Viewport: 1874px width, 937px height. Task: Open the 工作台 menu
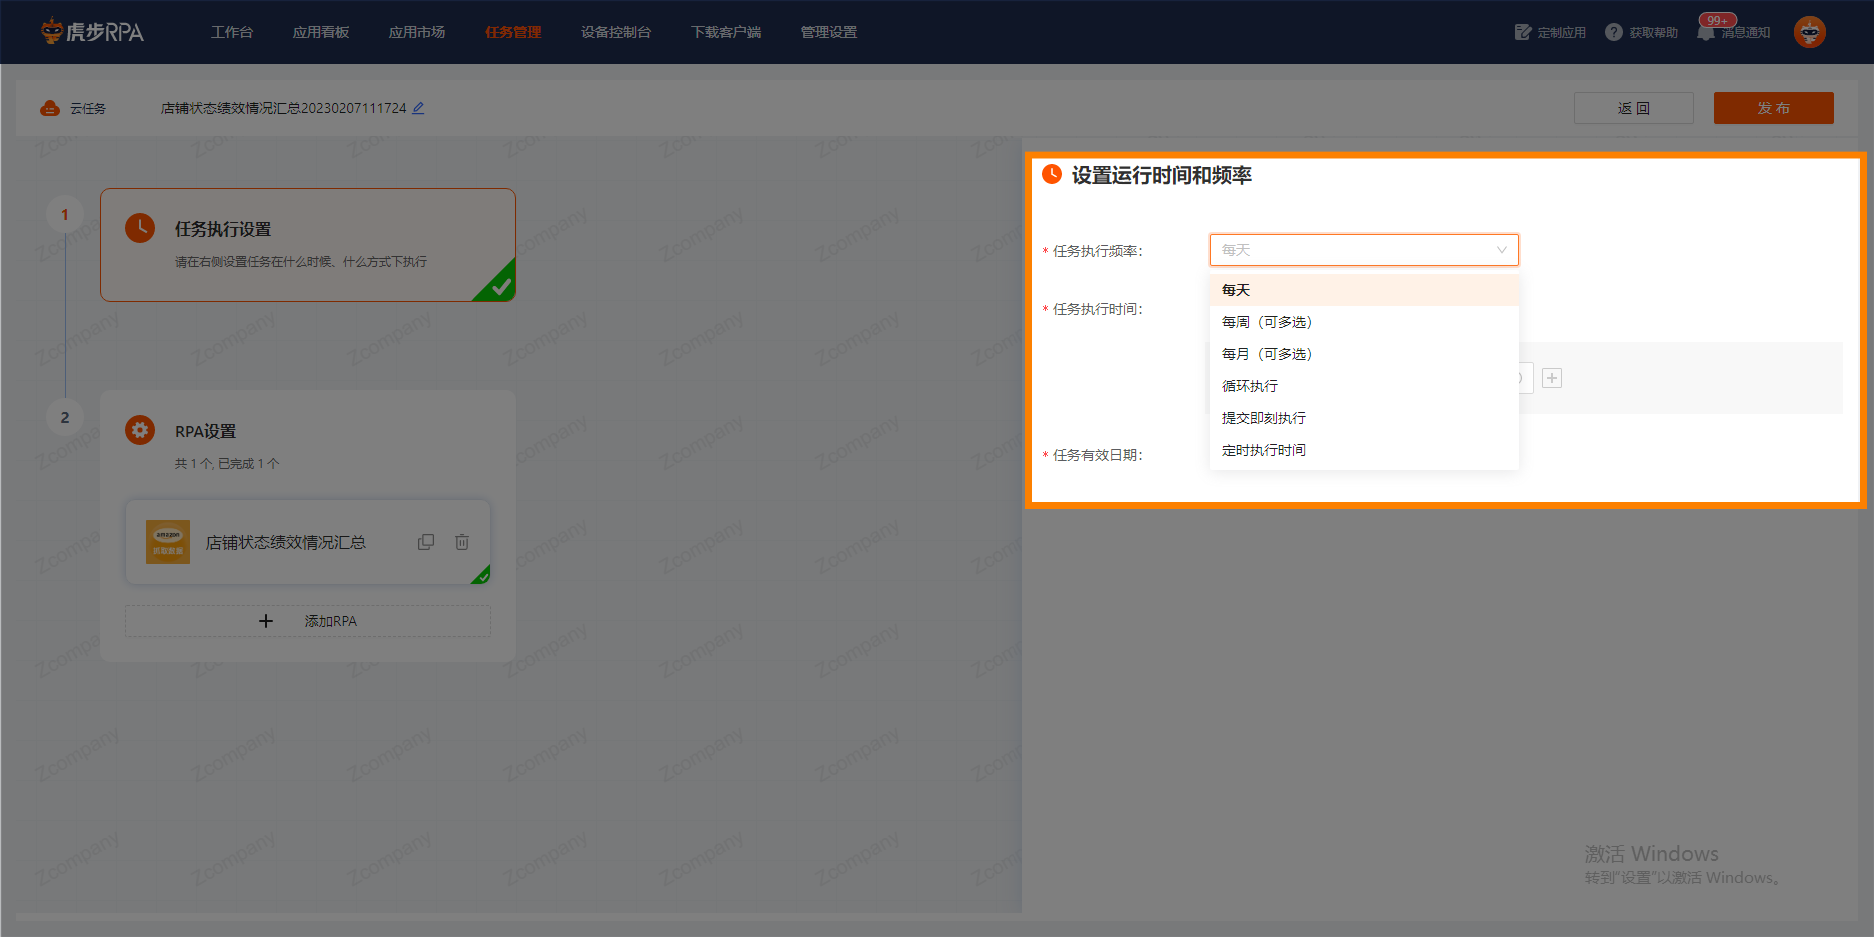[232, 32]
